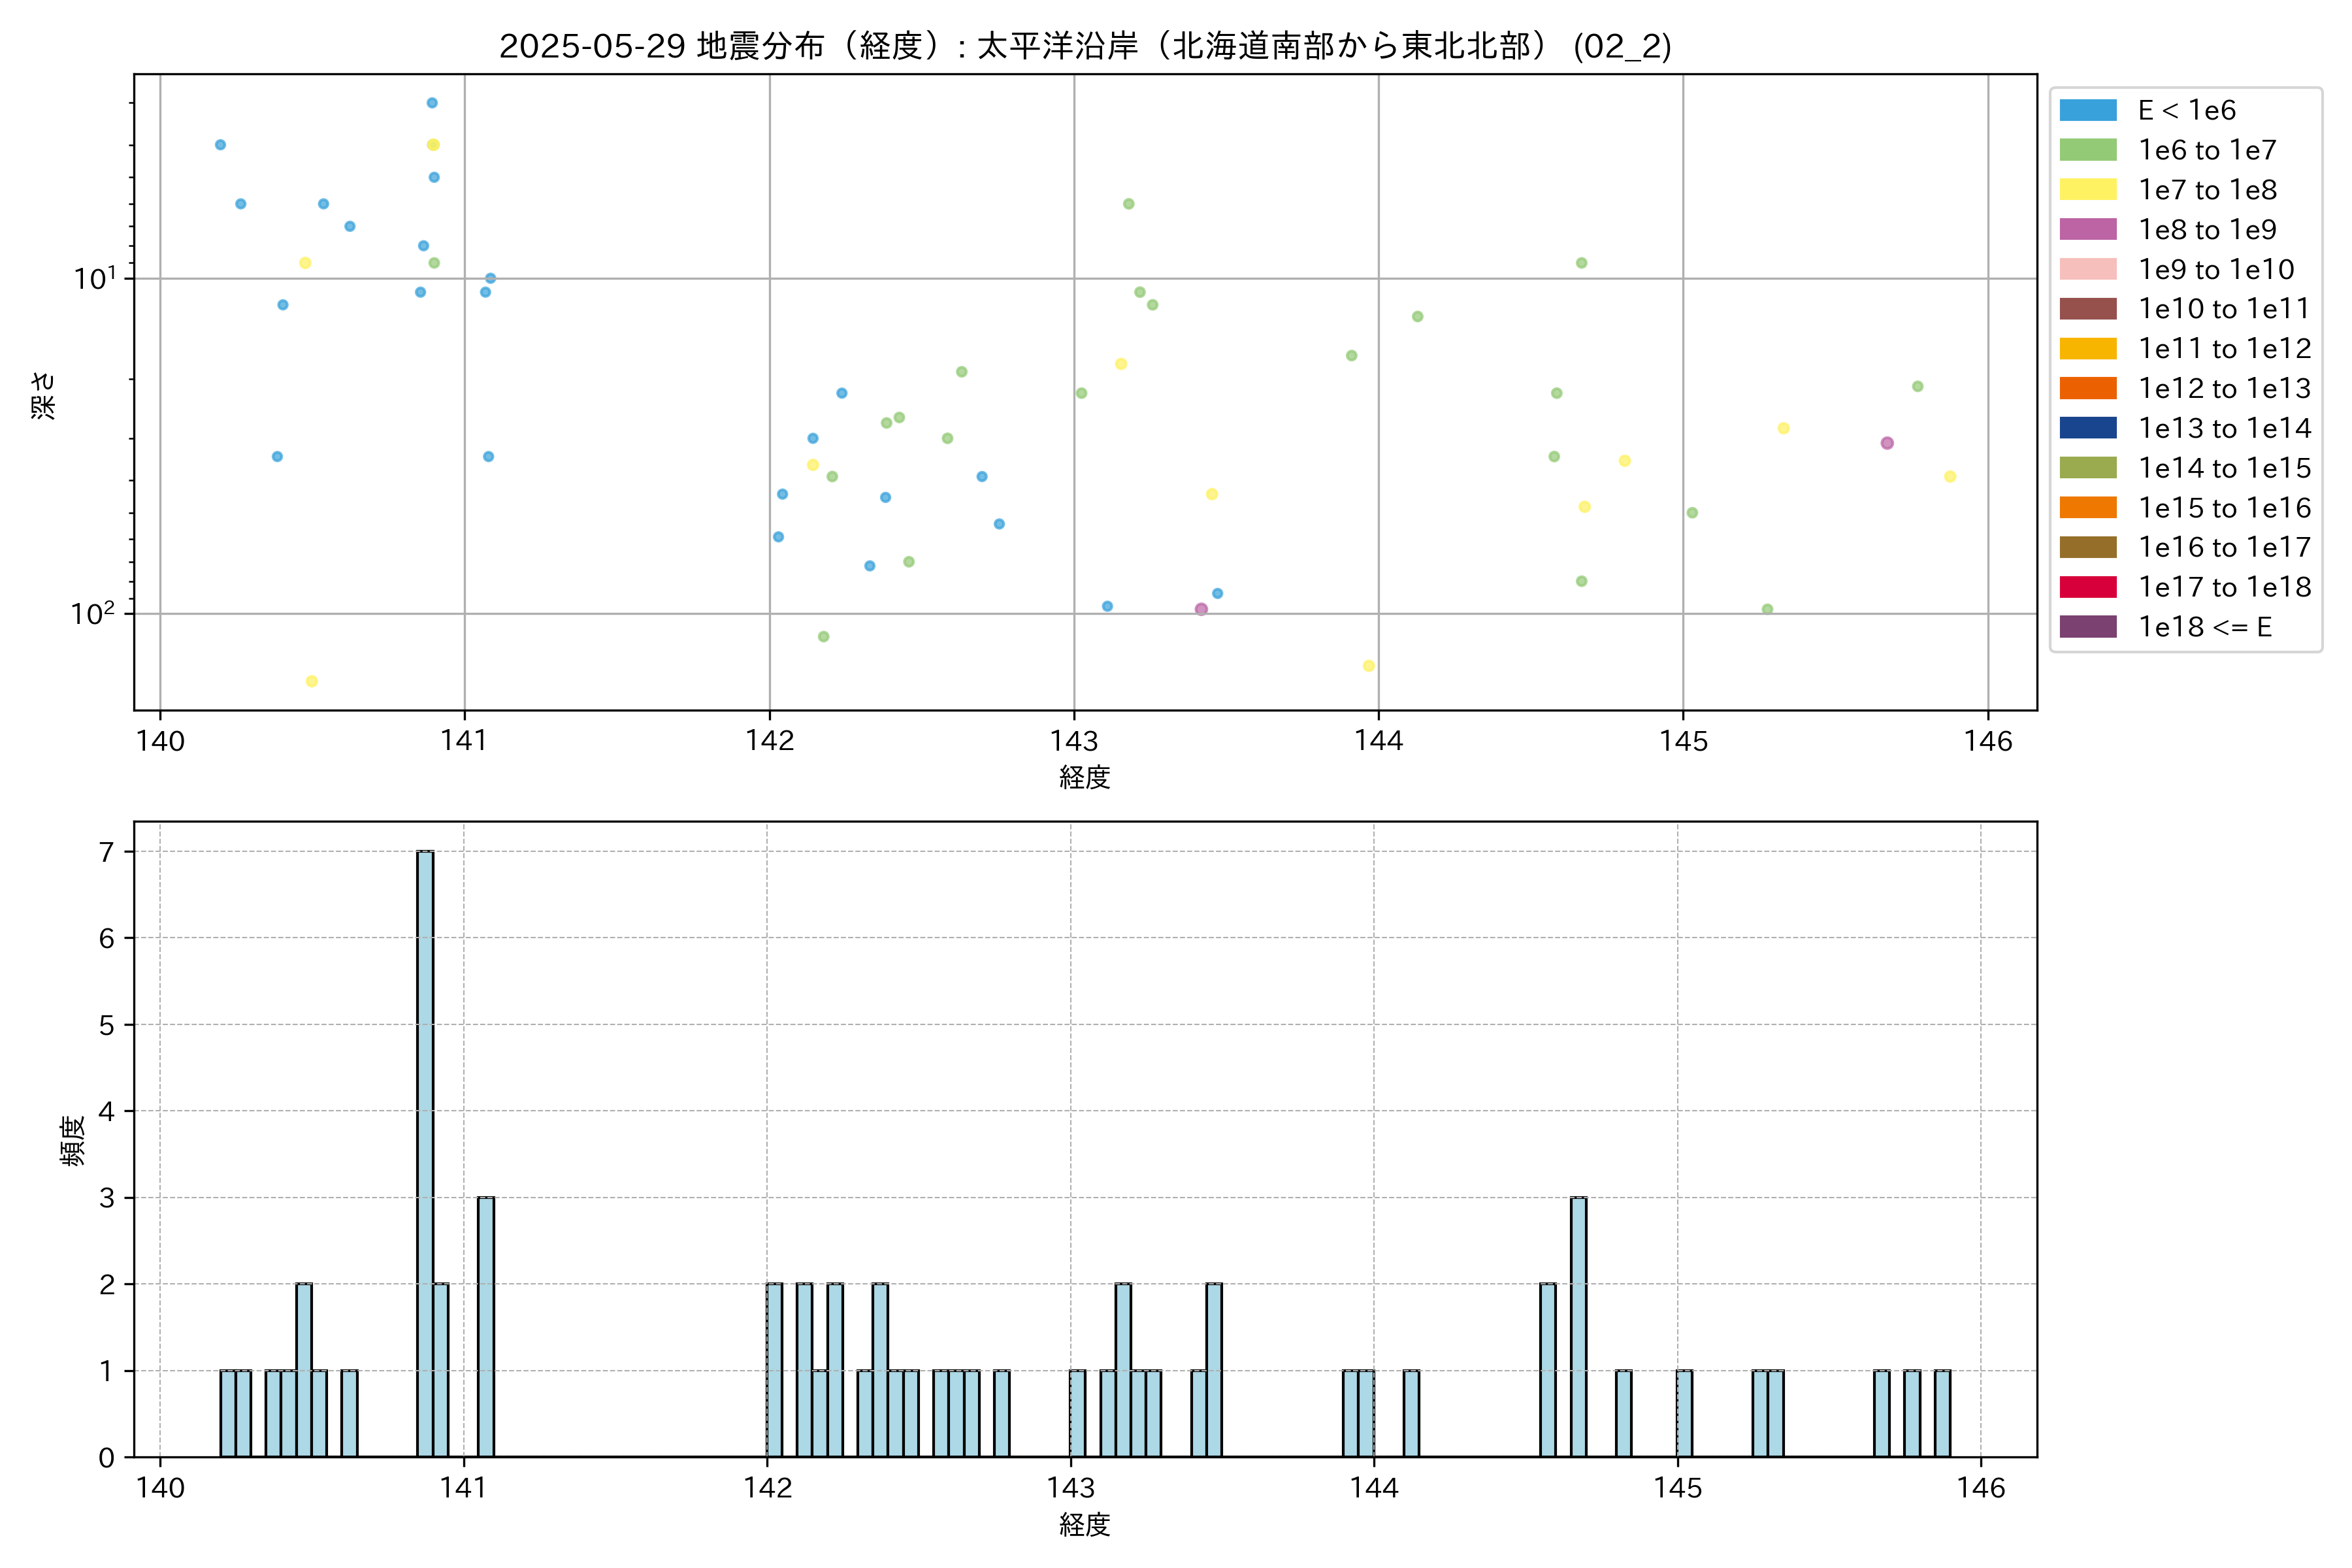Click the chart title text at top
This screenshot has width=2352, height=1568.
[1085, 46]
